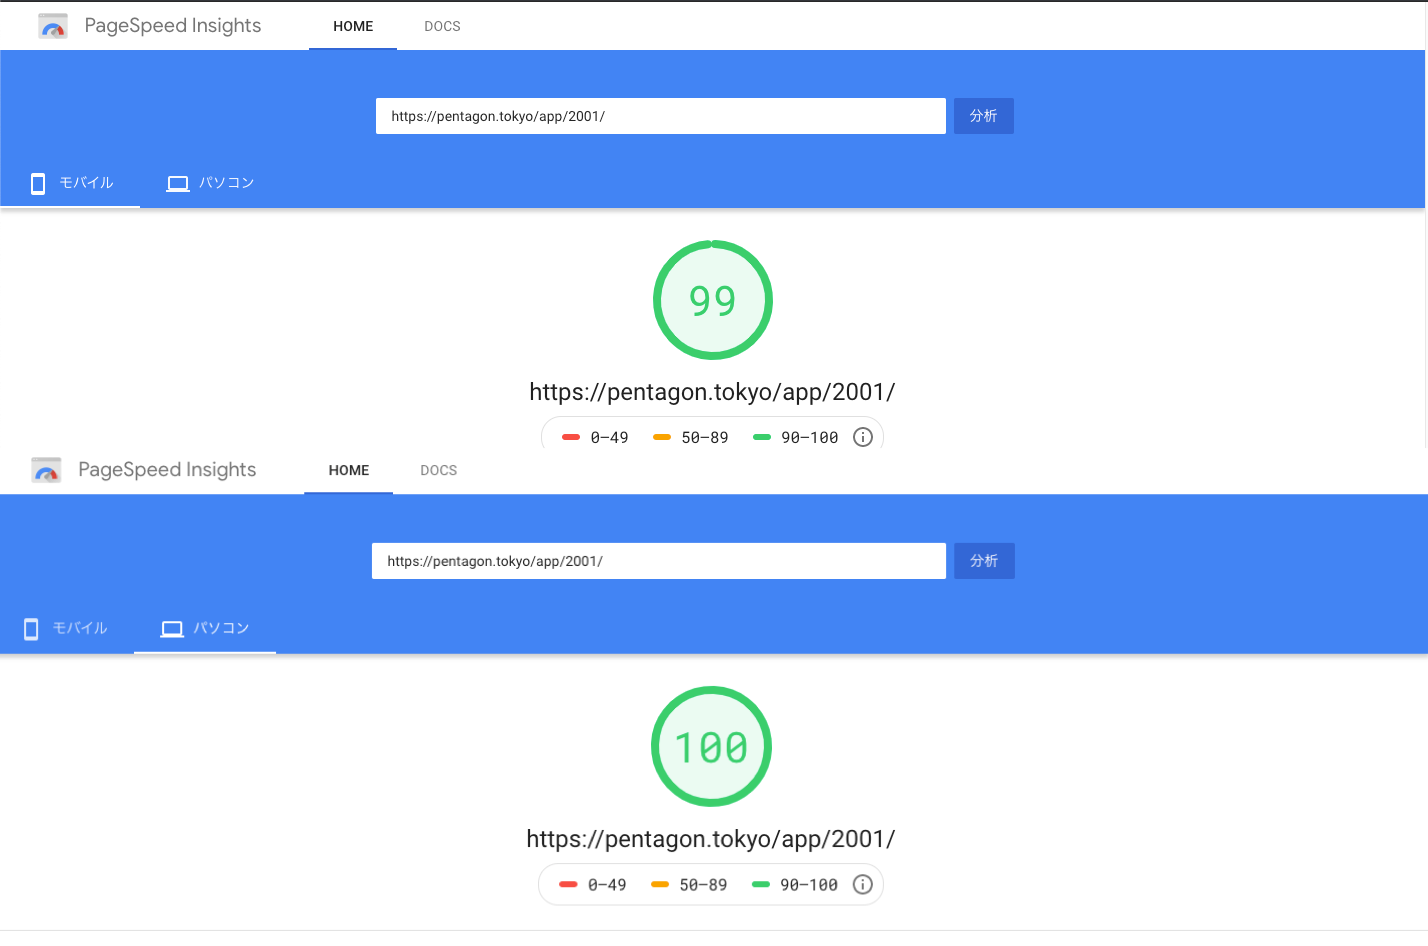The width and height of the screenshot is (1428, 946).
Task: Click the green 90–100 legend in lower panel
Action: pyautogui.click(x=794, y=884)
